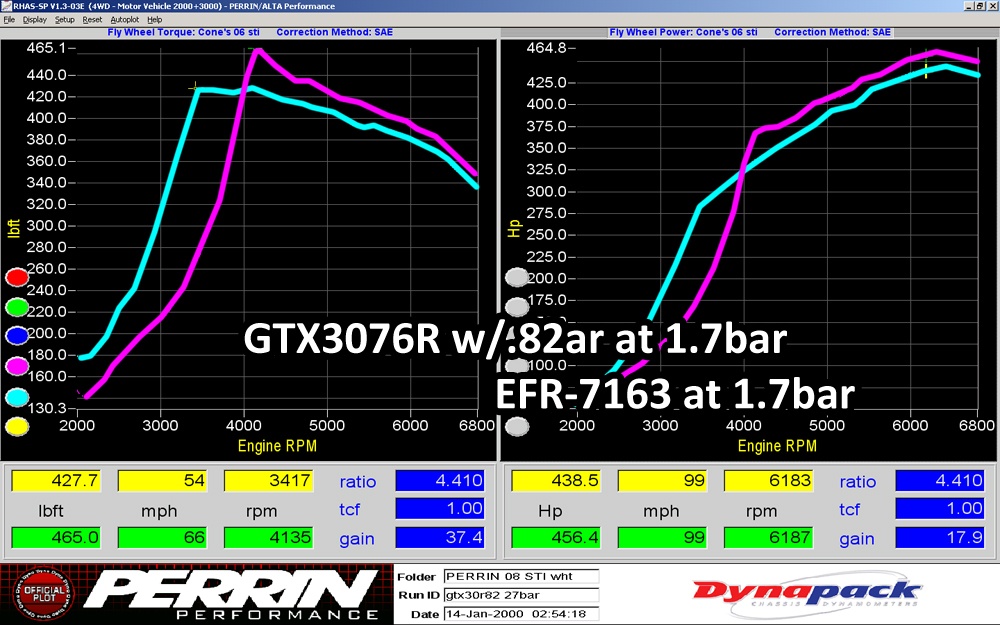Image resolution: width=1000 pixels, height=625 pixels.
Task: Click the bottom gray trace button on power graph
Action: tap(517, 426)
